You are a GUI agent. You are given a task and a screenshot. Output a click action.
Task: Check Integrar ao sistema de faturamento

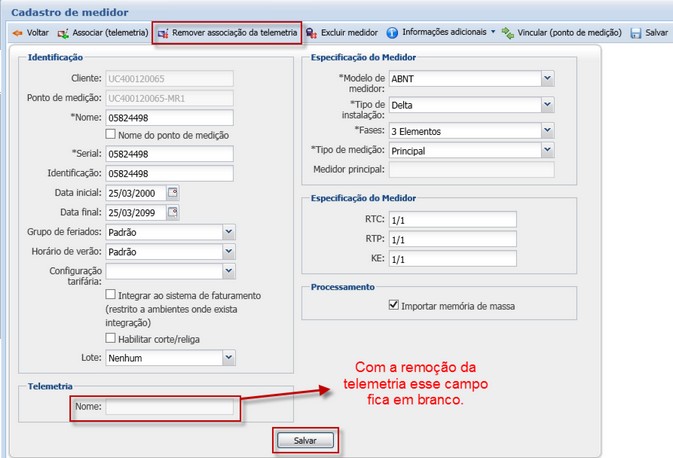111,295
